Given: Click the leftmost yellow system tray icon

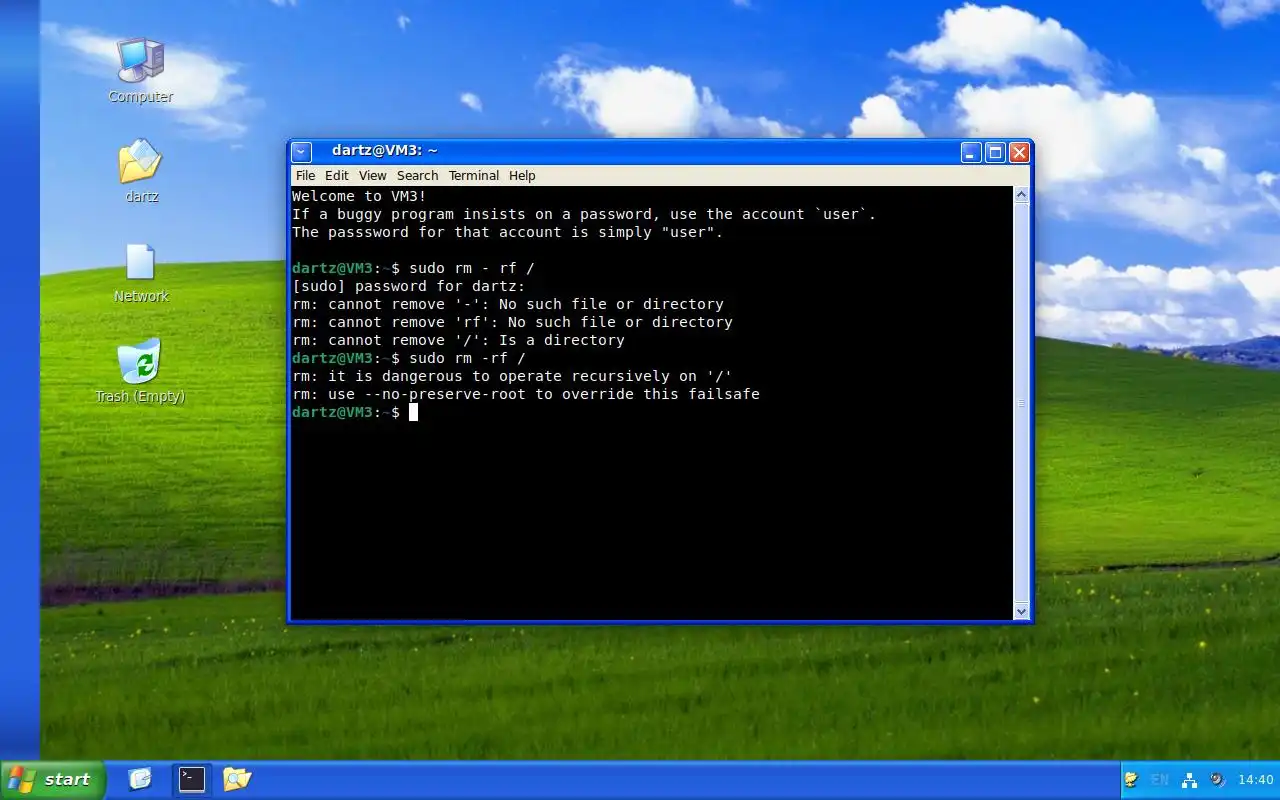Looking at the screenshot, I should click(x=1131, y=780).
